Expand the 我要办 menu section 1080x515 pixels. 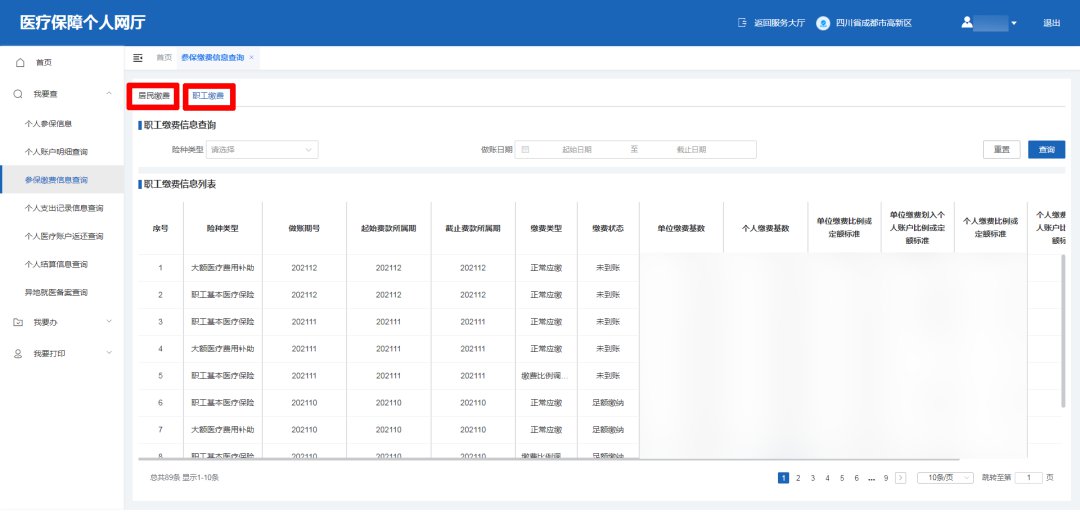click(x=108, y=322)
